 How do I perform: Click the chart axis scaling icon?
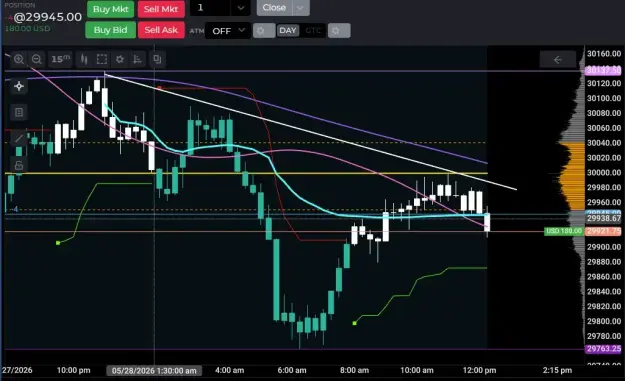(138, 59)
